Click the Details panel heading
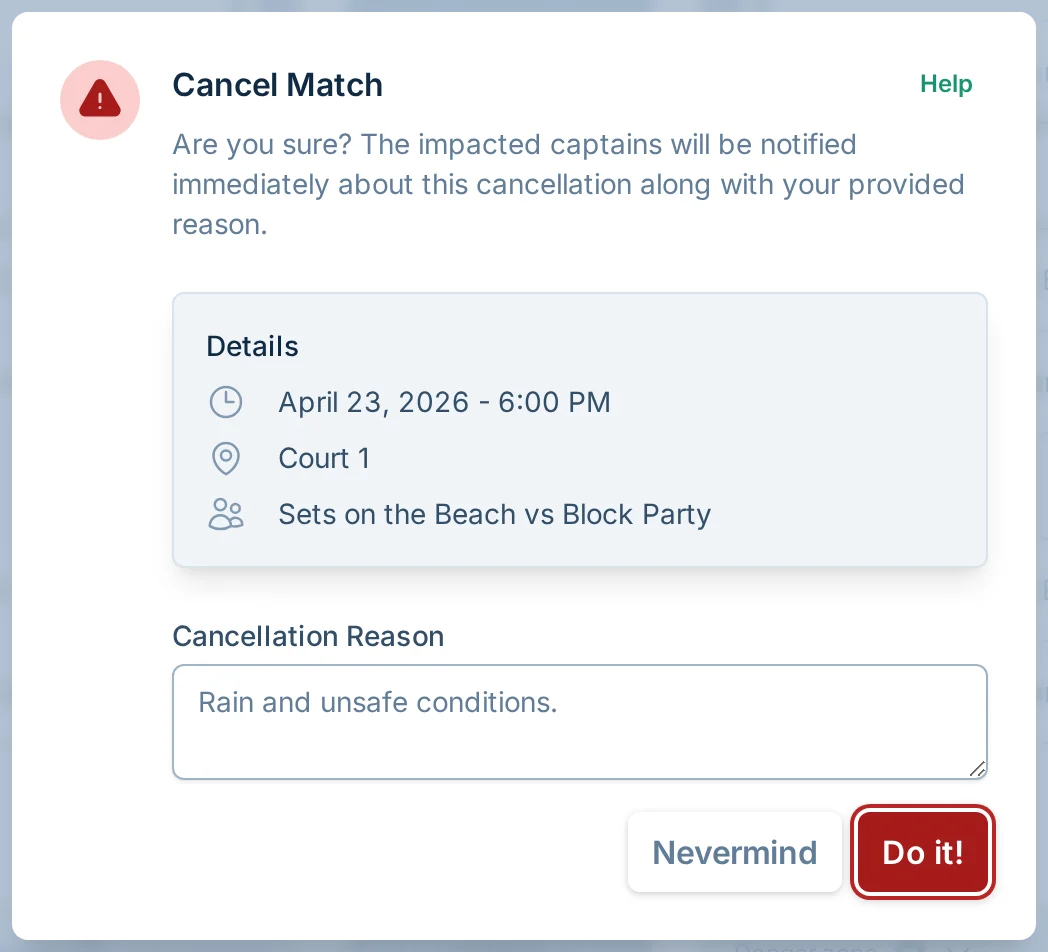The image size is (1048, 952). click(x=252, y=346)
